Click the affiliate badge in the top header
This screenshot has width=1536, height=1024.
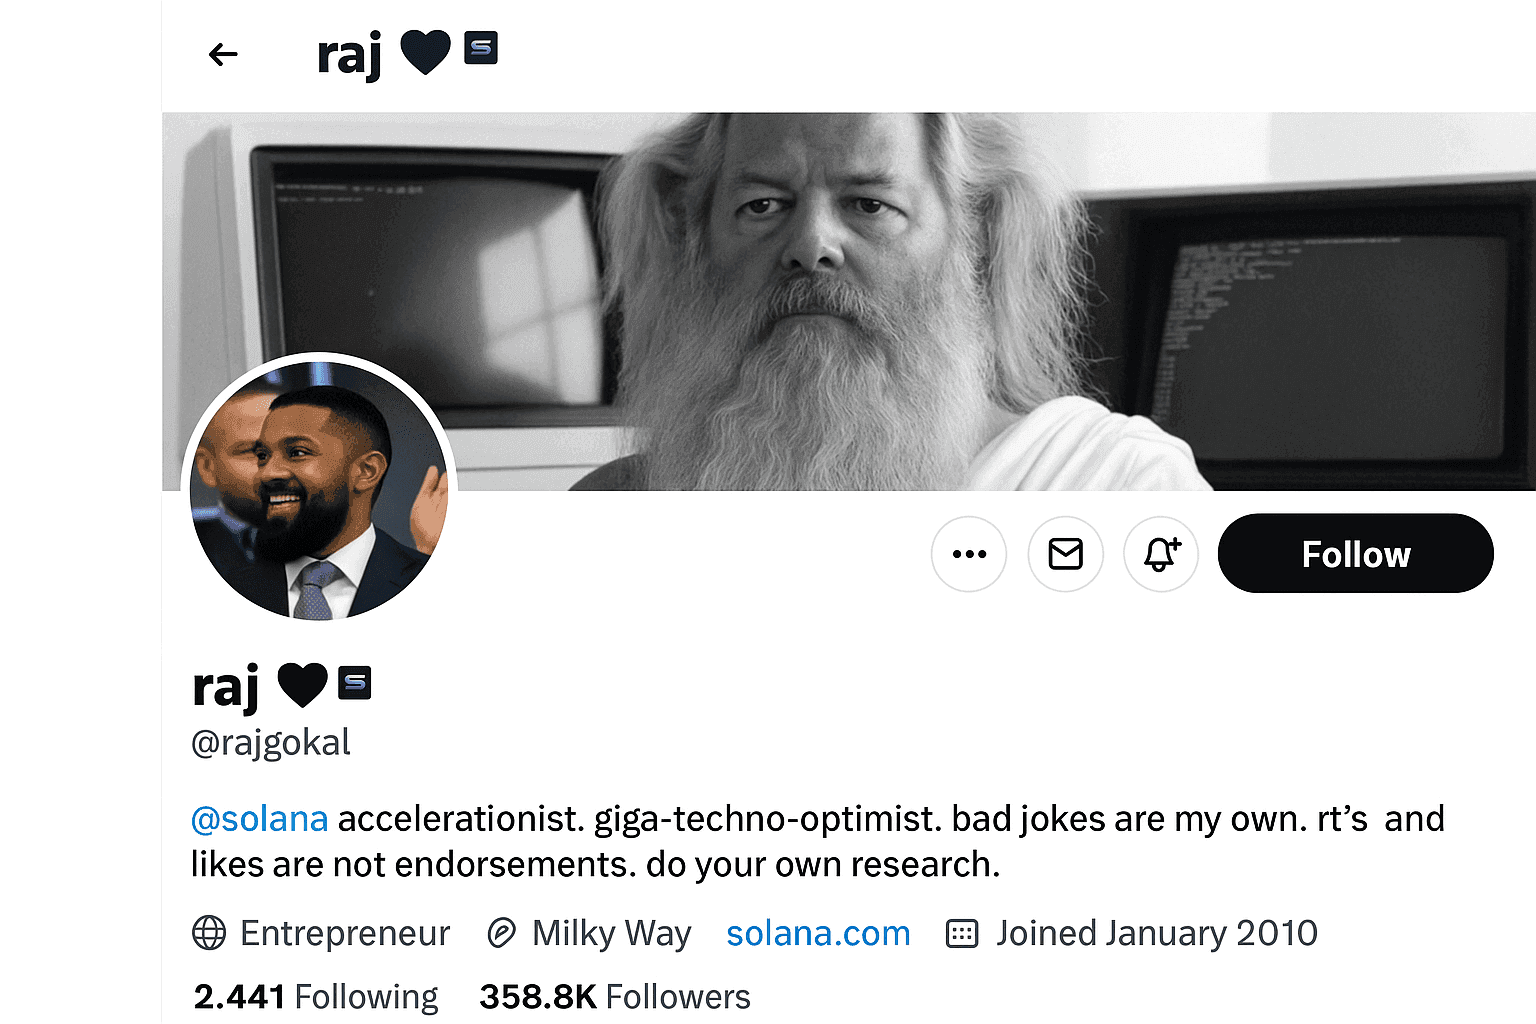(481, 48)
